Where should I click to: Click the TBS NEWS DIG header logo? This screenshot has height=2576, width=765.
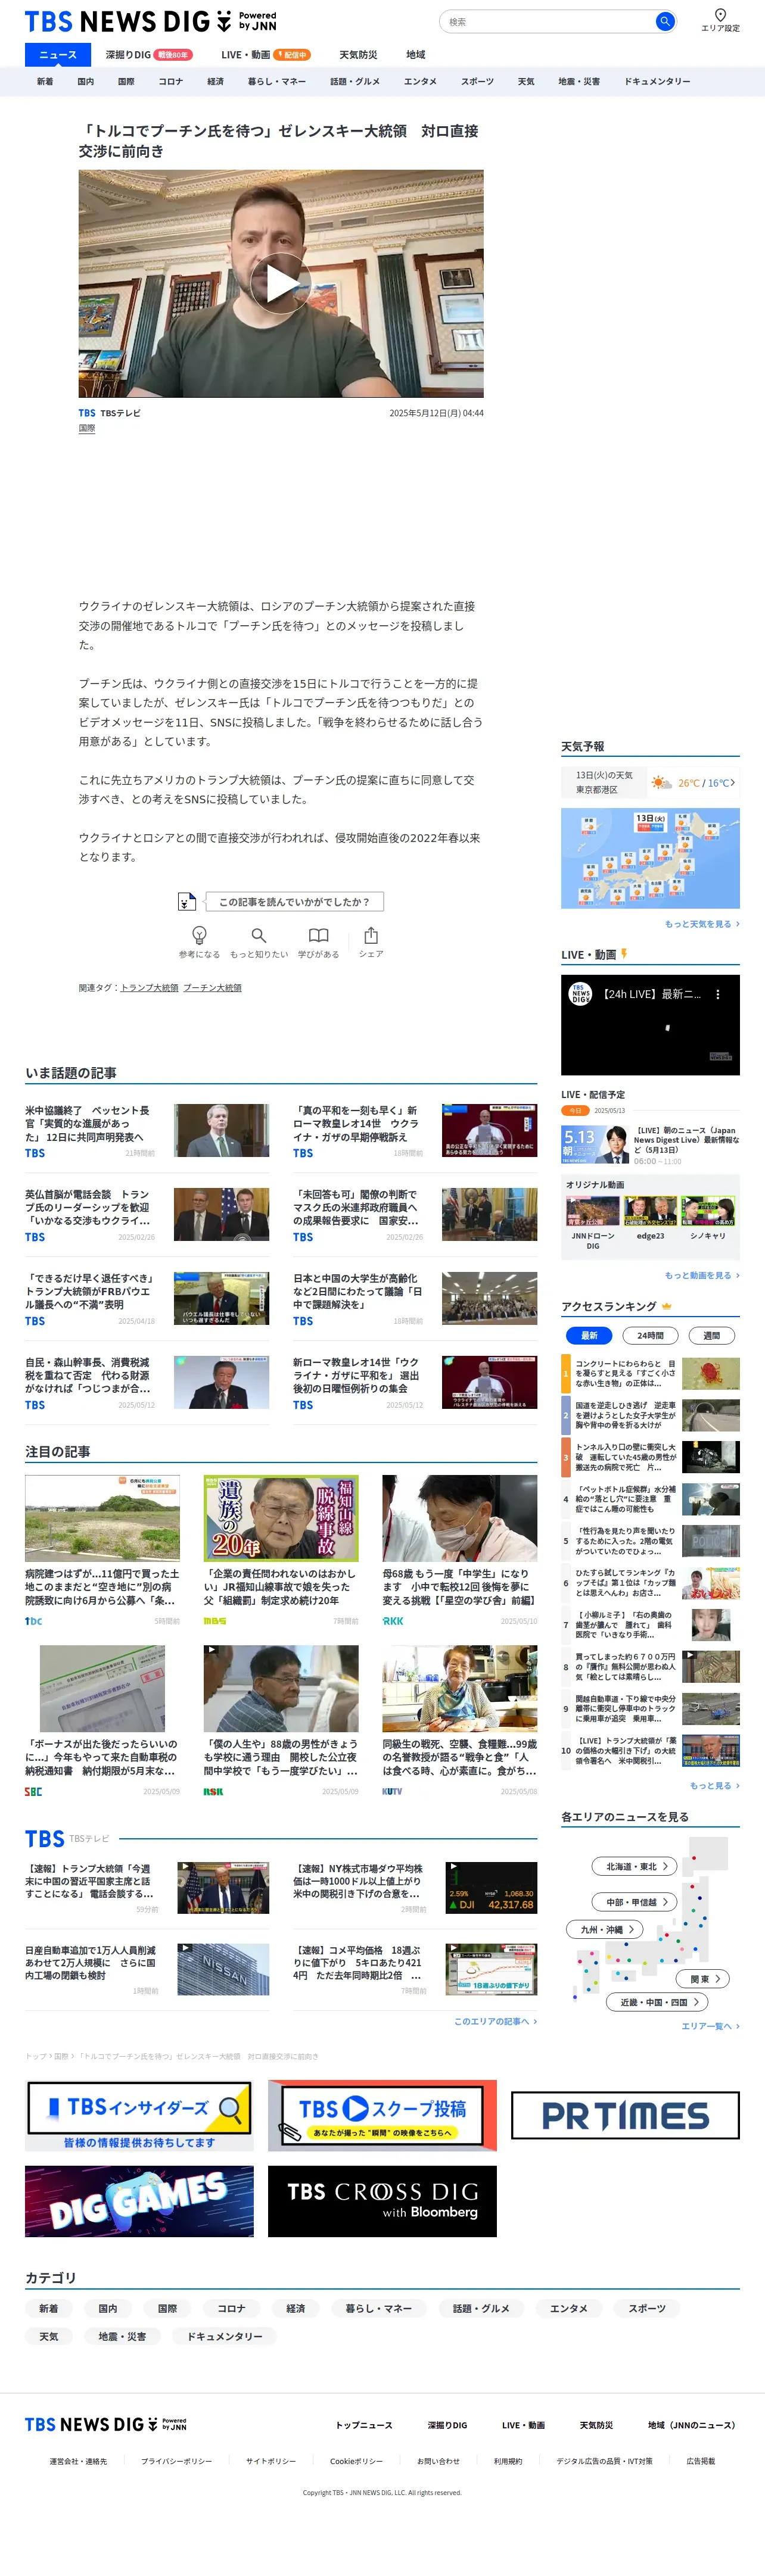[x=151, y=21]
